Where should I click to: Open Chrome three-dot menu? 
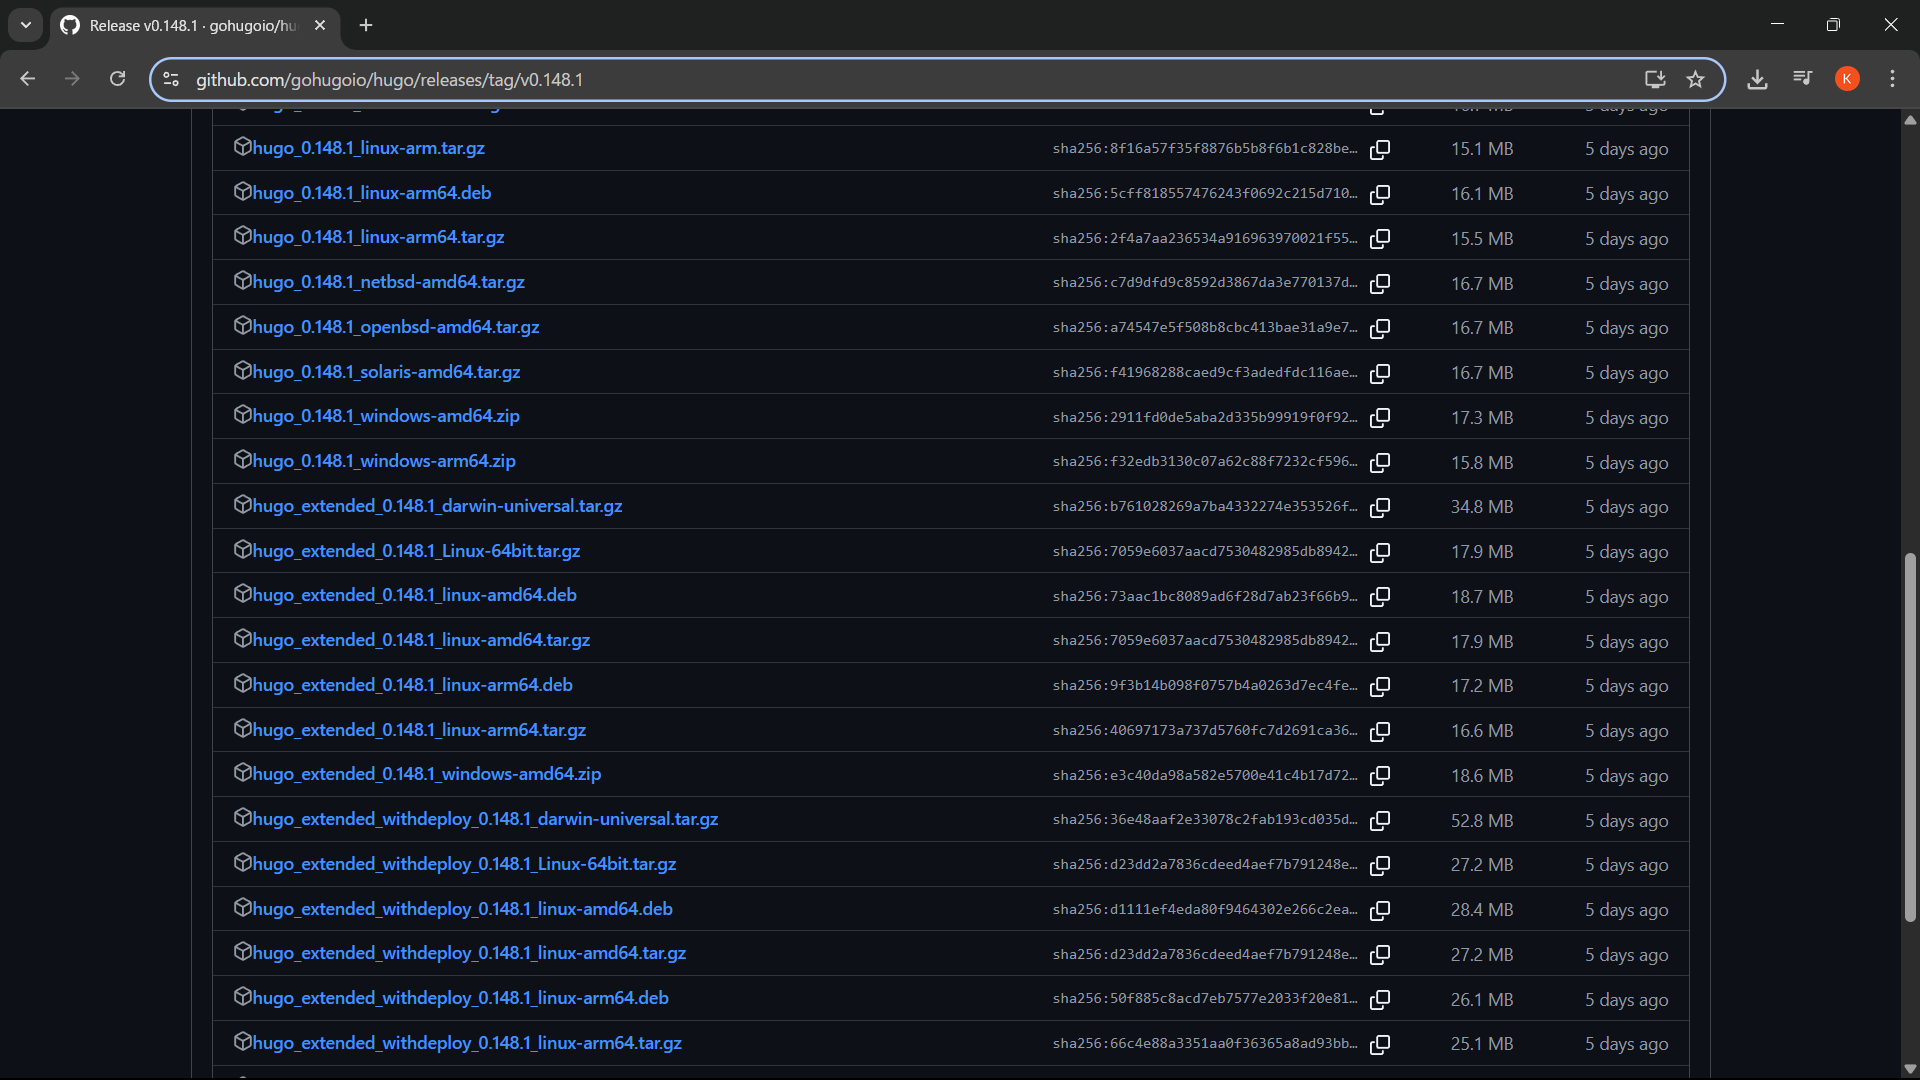tap(1892, 79)
